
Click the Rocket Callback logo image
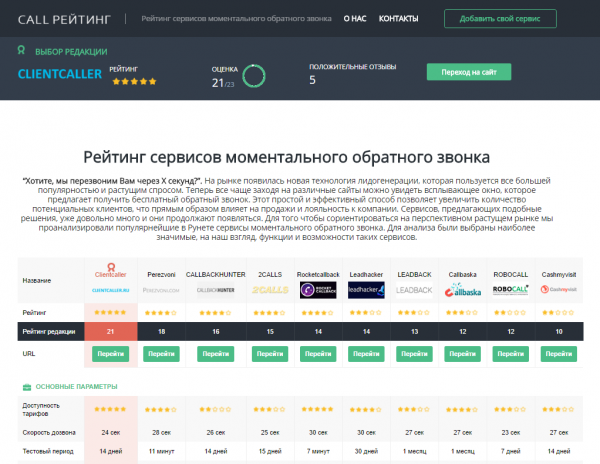coord(318,290)
